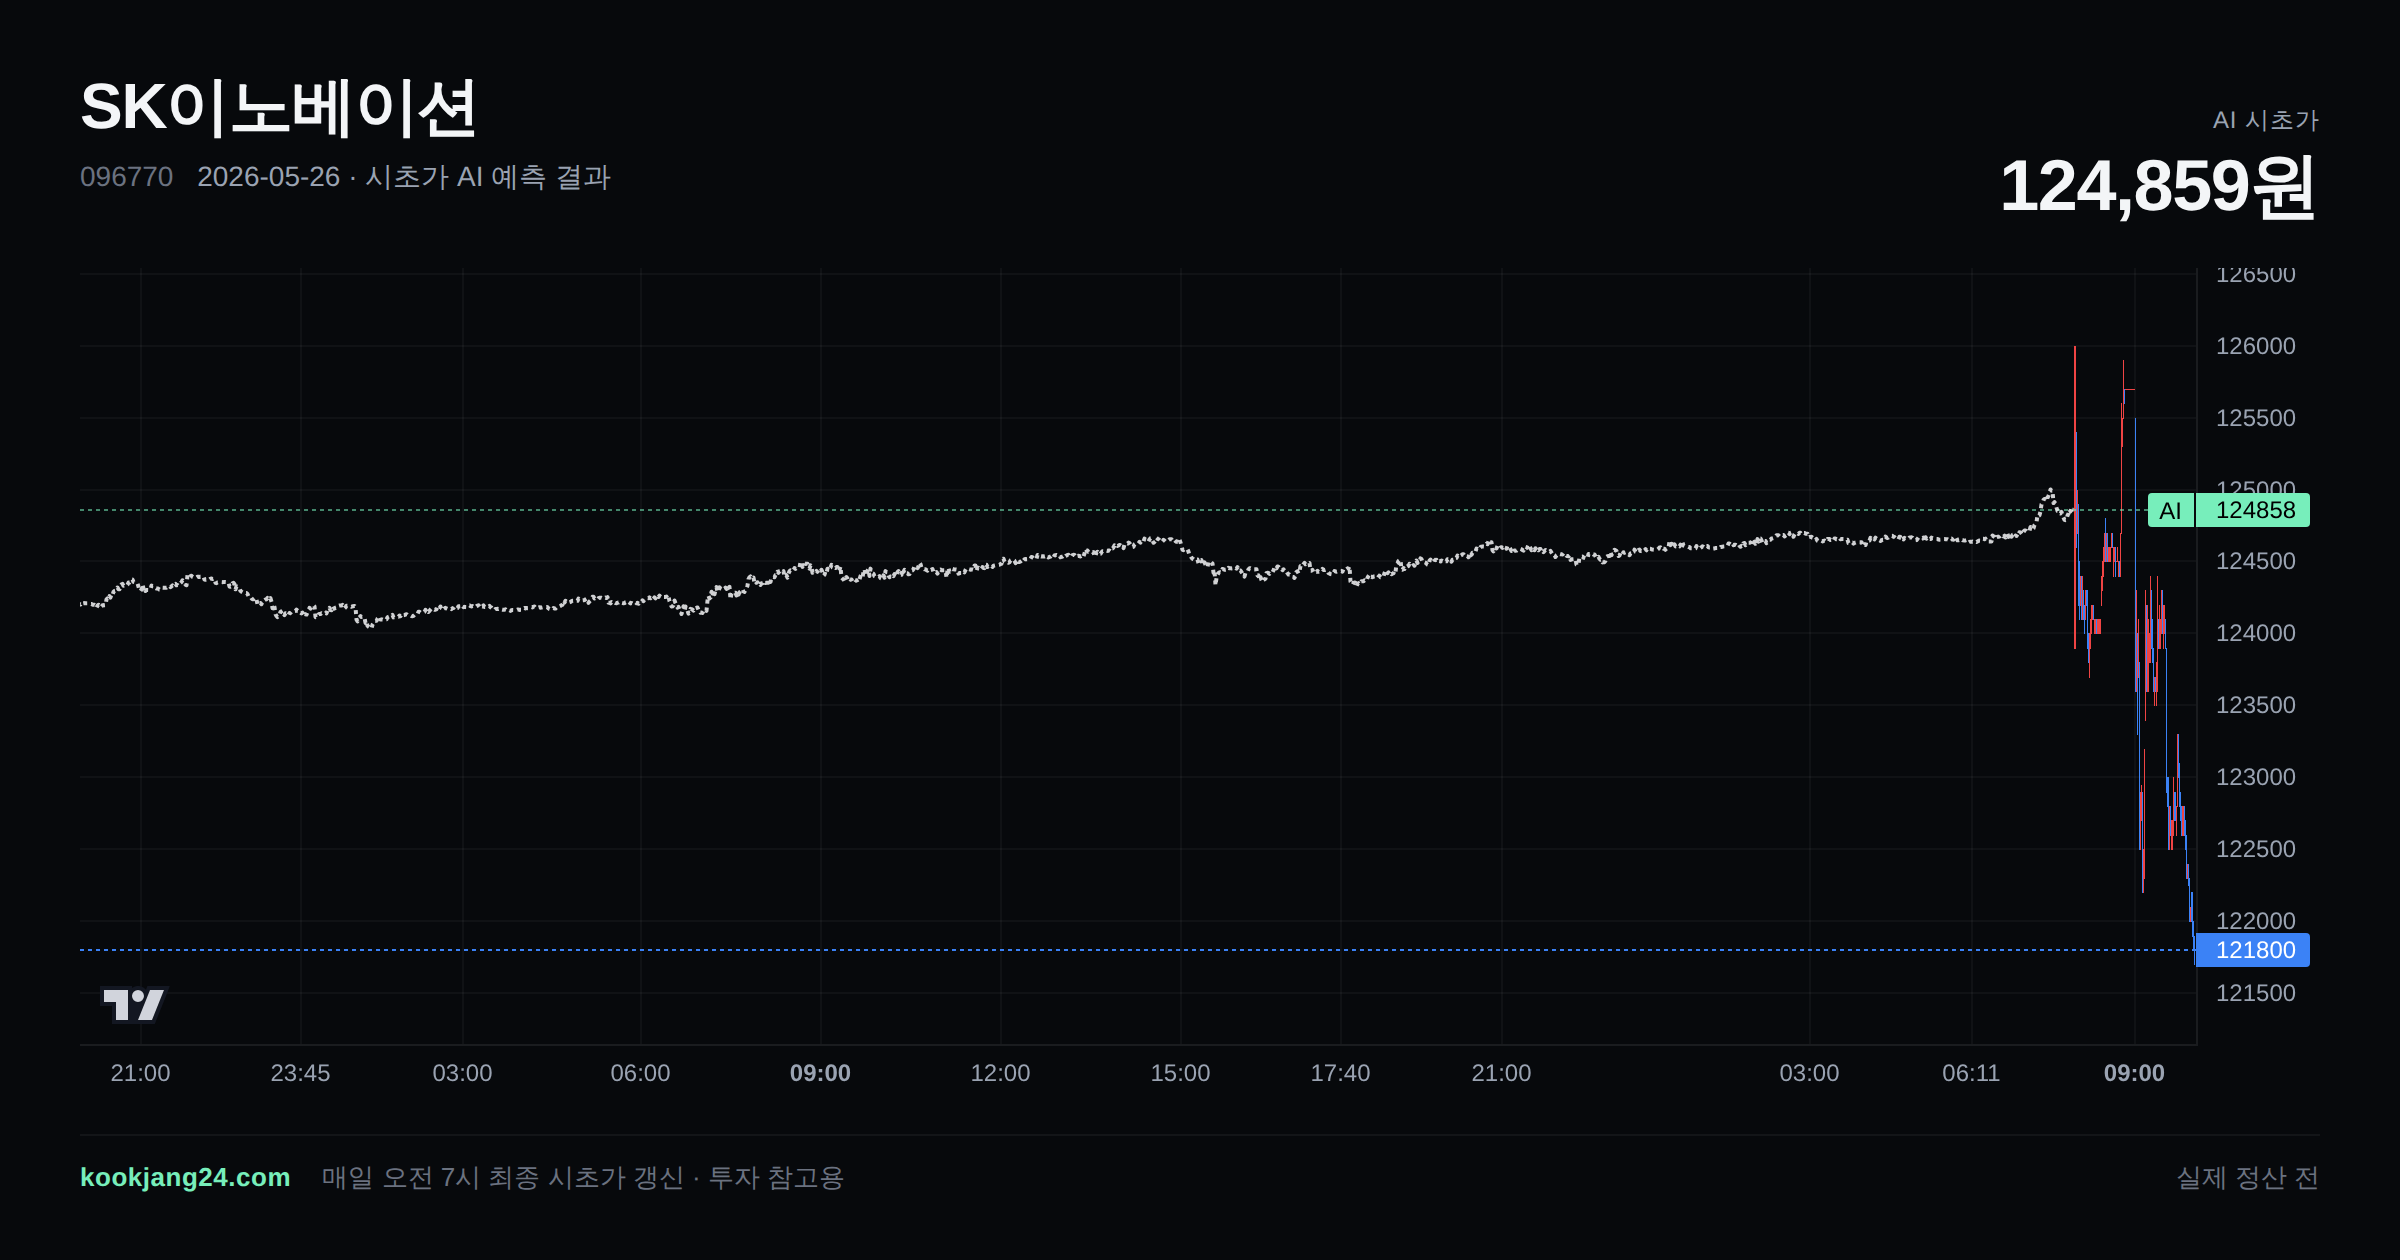Click the TradingView logo icon
Screen dimensions: 2400x1260
click(x=134, y=1004)
